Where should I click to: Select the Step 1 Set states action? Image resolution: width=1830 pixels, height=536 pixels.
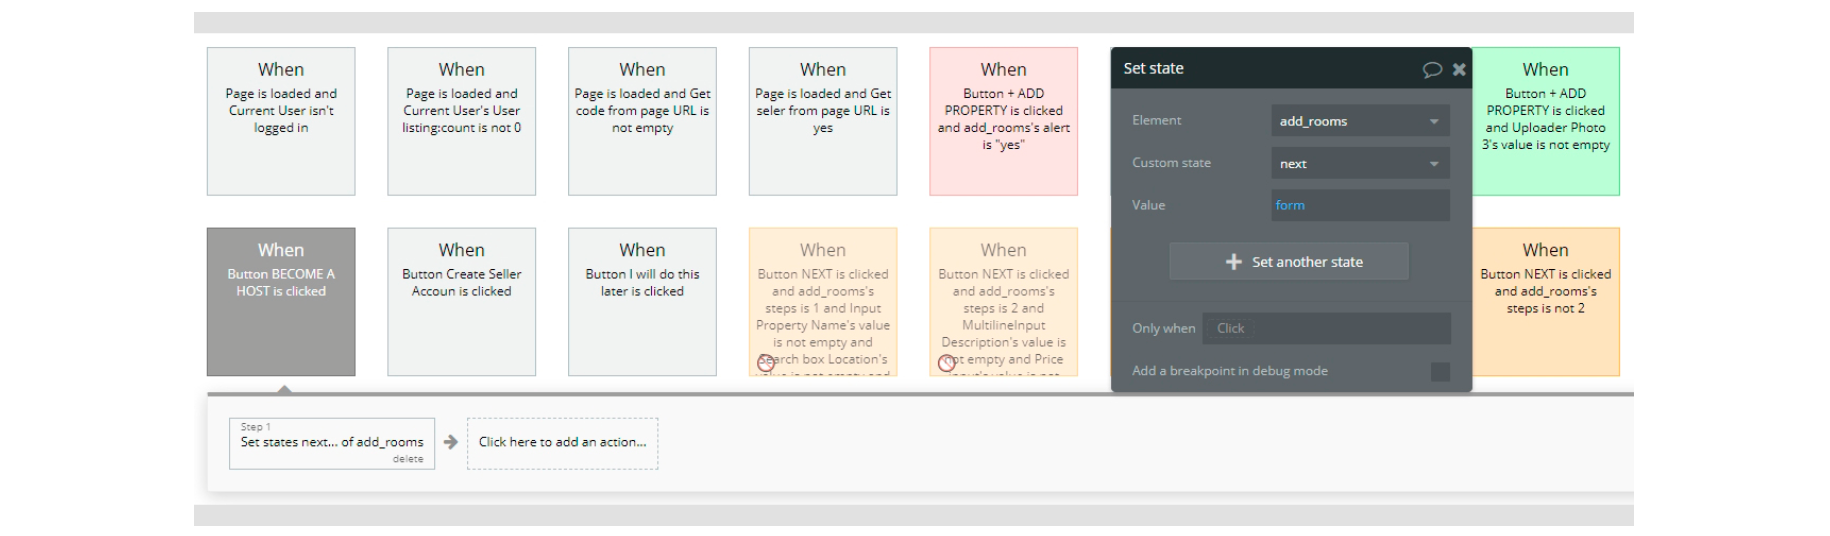pyautogui.click(x=332, y=443)
